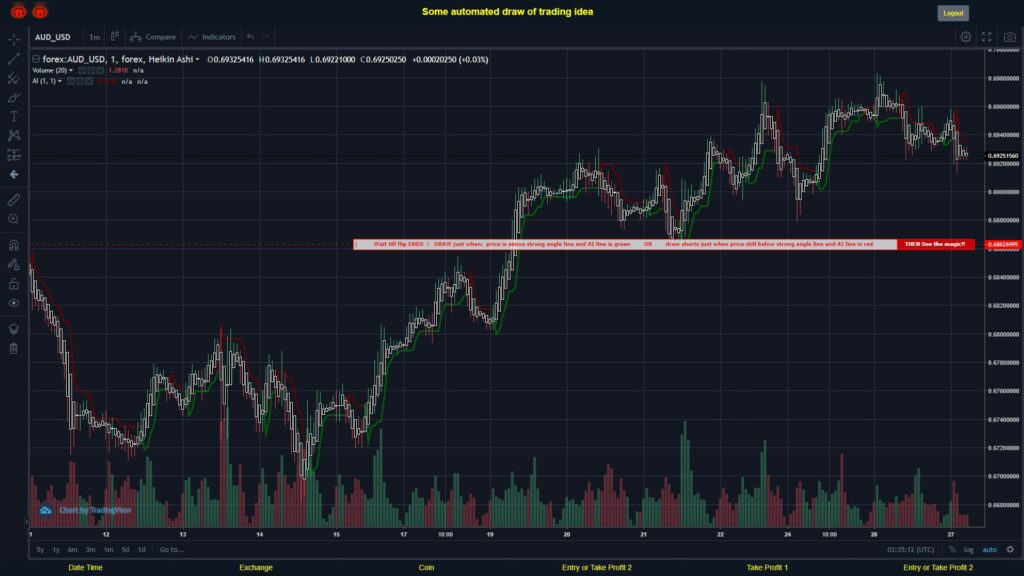Set range to 6m

[x=72, y=550]
